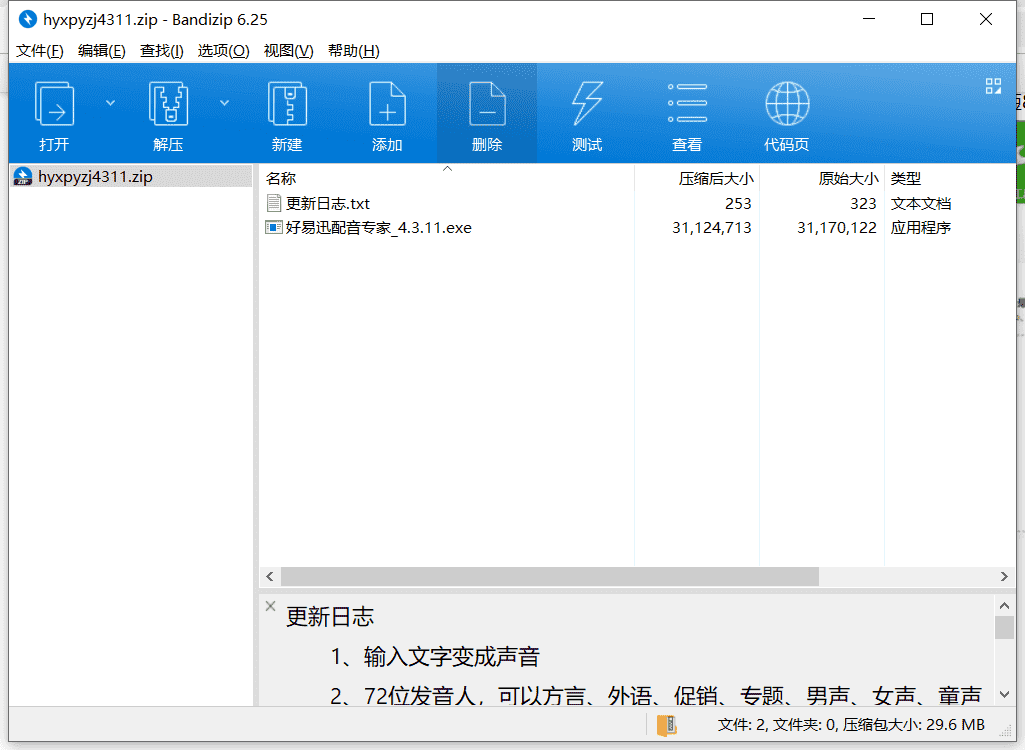Minimize the Bandizip window
The width and height of the screenshot is (1025, 750).
(869, 19)
